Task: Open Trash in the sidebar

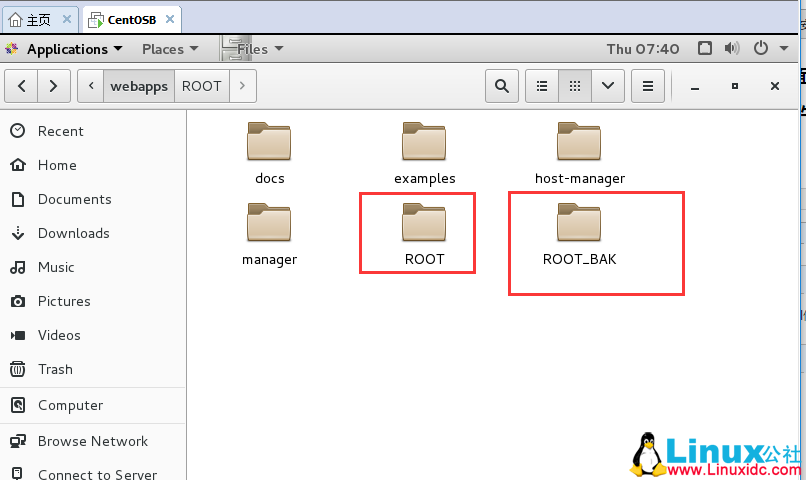Action: pos(55,369)
